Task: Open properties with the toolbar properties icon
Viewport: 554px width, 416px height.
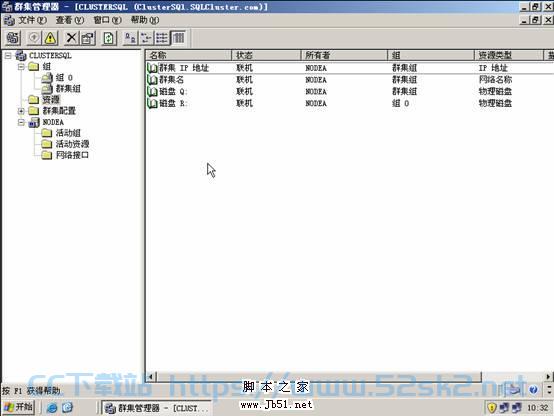Action: (x=88, y=38)
